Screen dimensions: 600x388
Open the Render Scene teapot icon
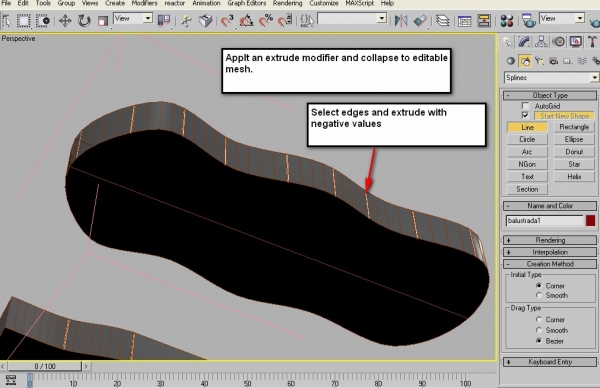[529, 20]
